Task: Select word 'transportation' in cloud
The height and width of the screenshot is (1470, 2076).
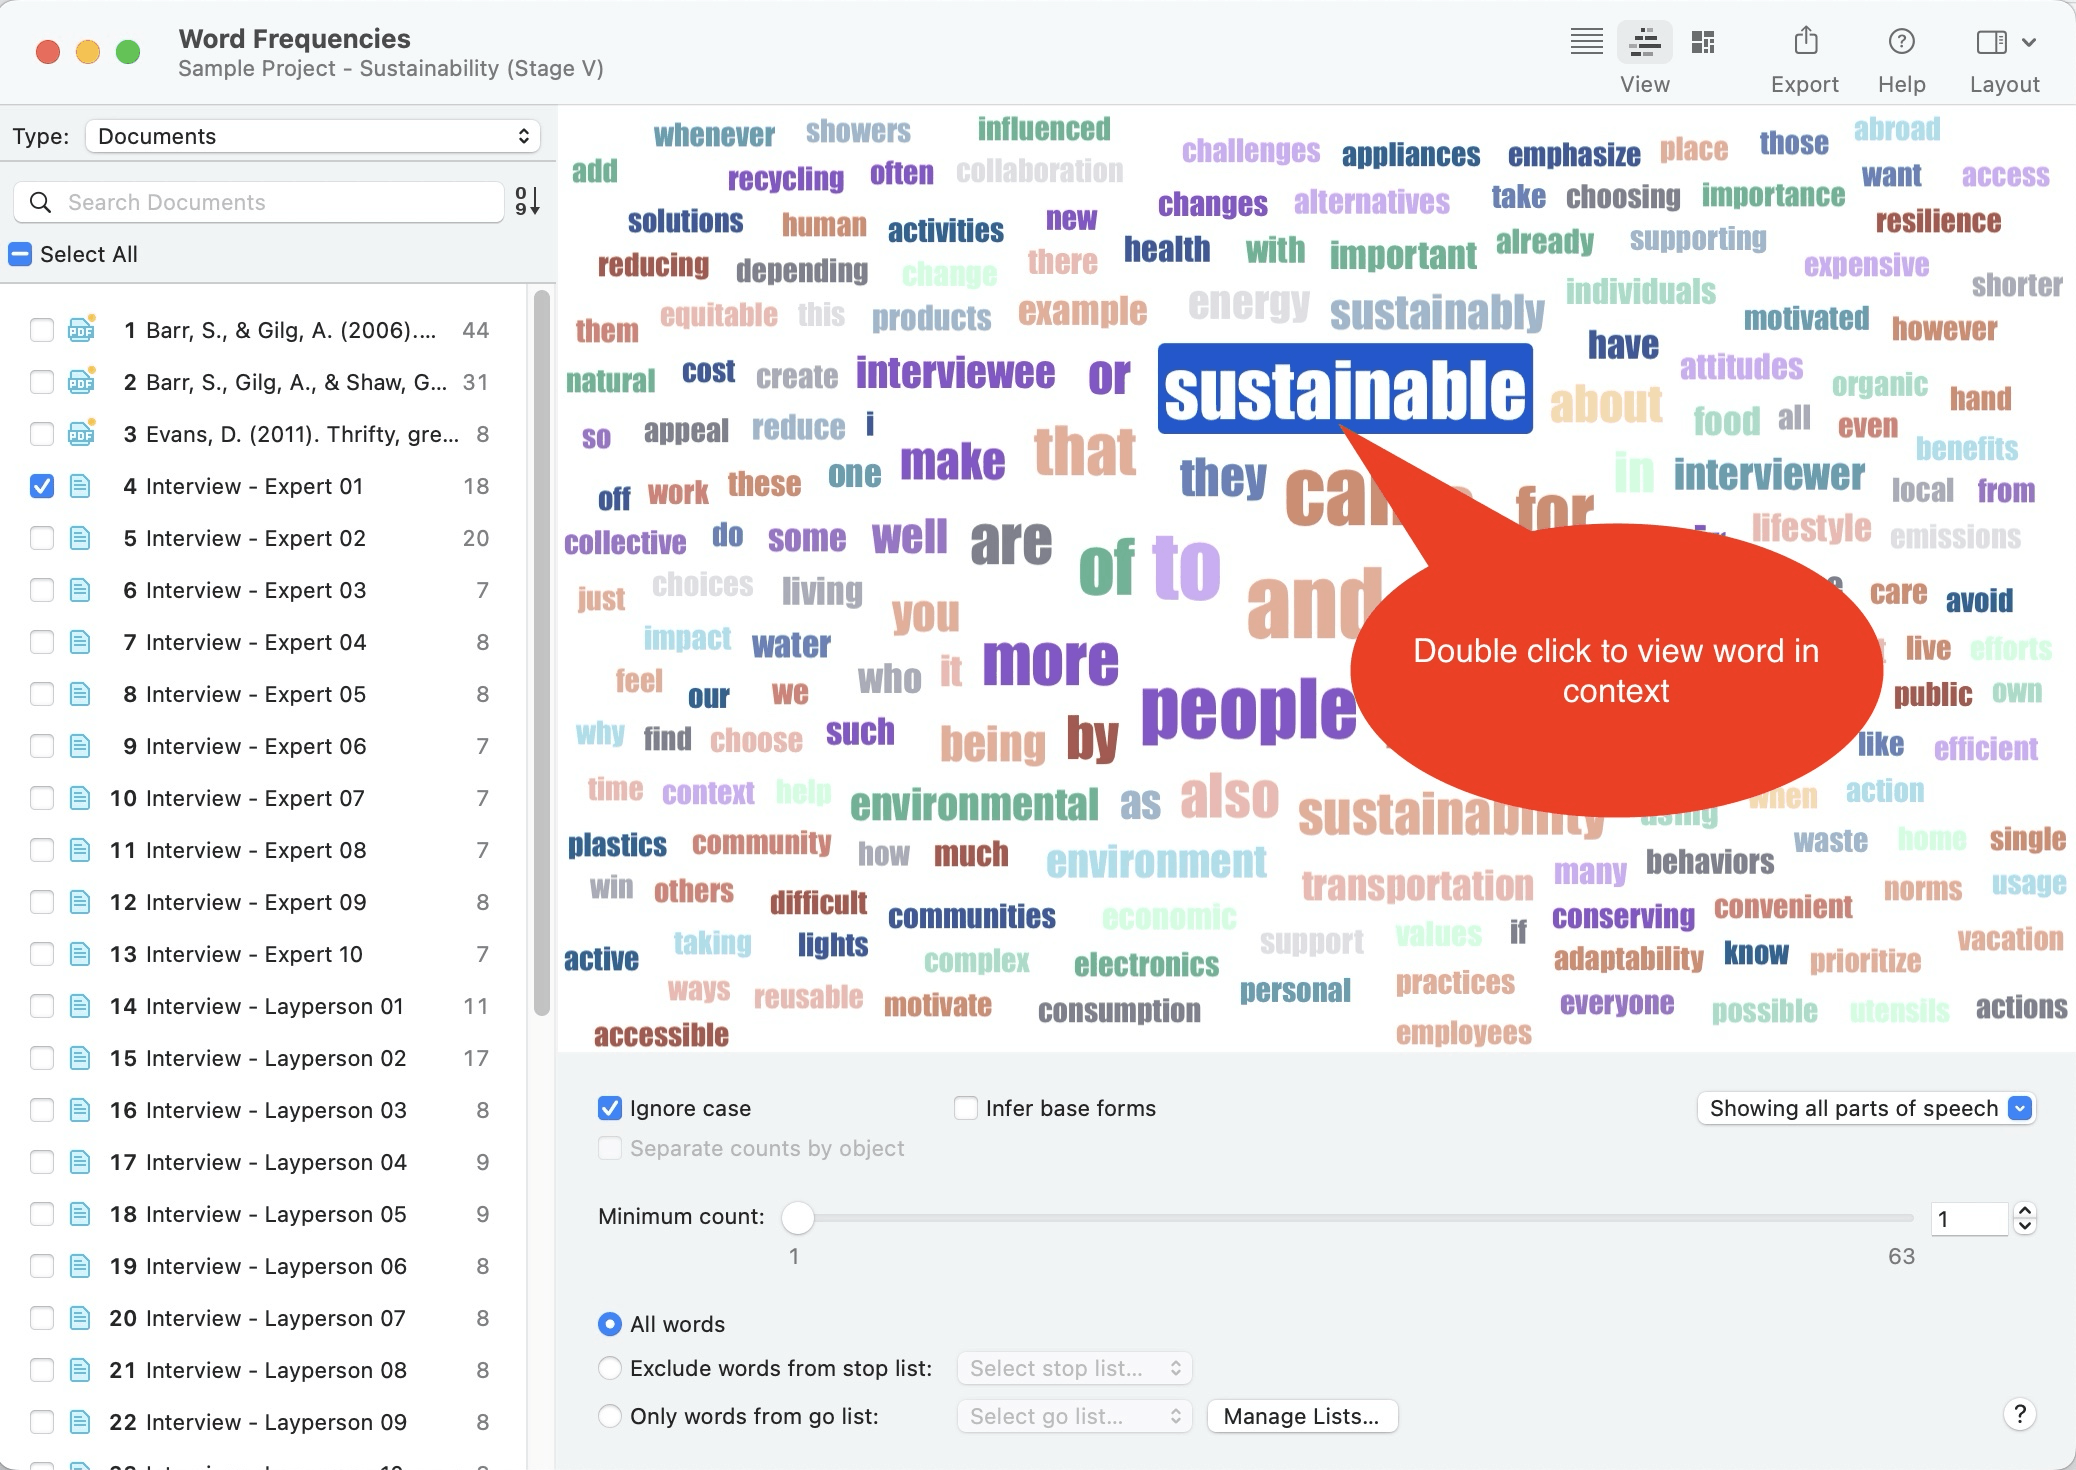Action: click(x=1417, y=884)
